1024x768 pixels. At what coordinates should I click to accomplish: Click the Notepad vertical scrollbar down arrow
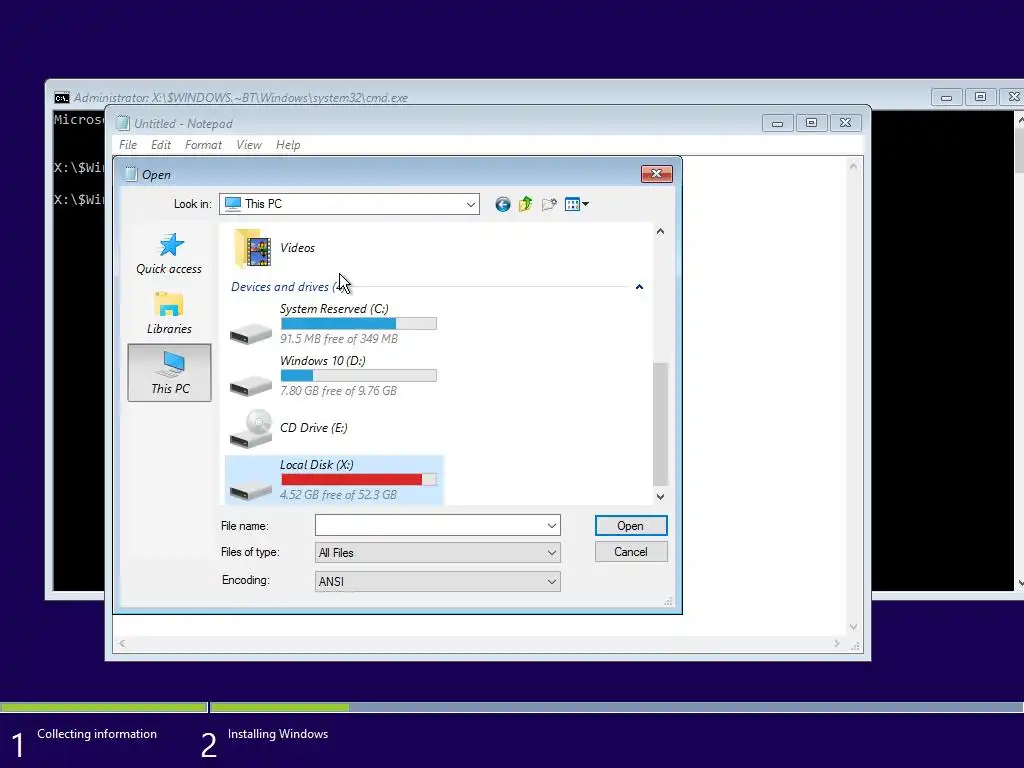tap(853, 627)
